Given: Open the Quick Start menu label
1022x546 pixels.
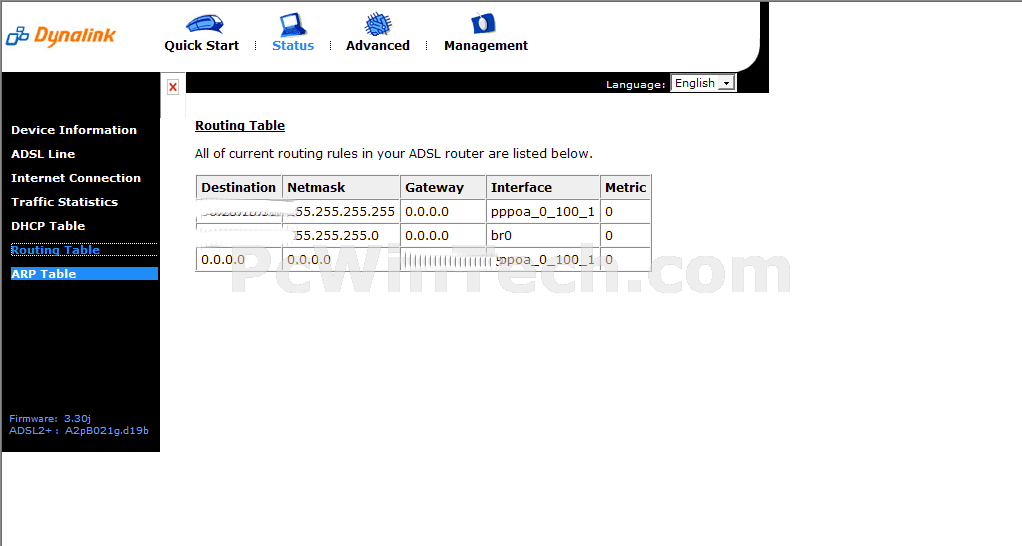Looking at the screenshot, I should click(x=202, y=46).
